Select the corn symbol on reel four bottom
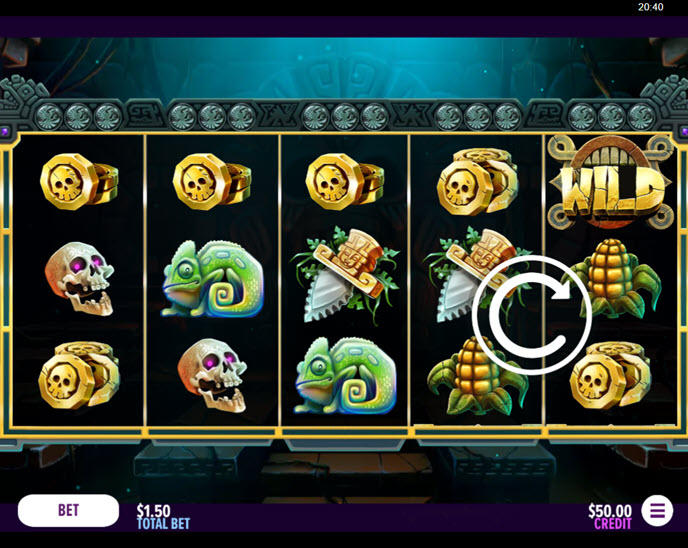Screen dimensions: 688x548 point(475,376)
